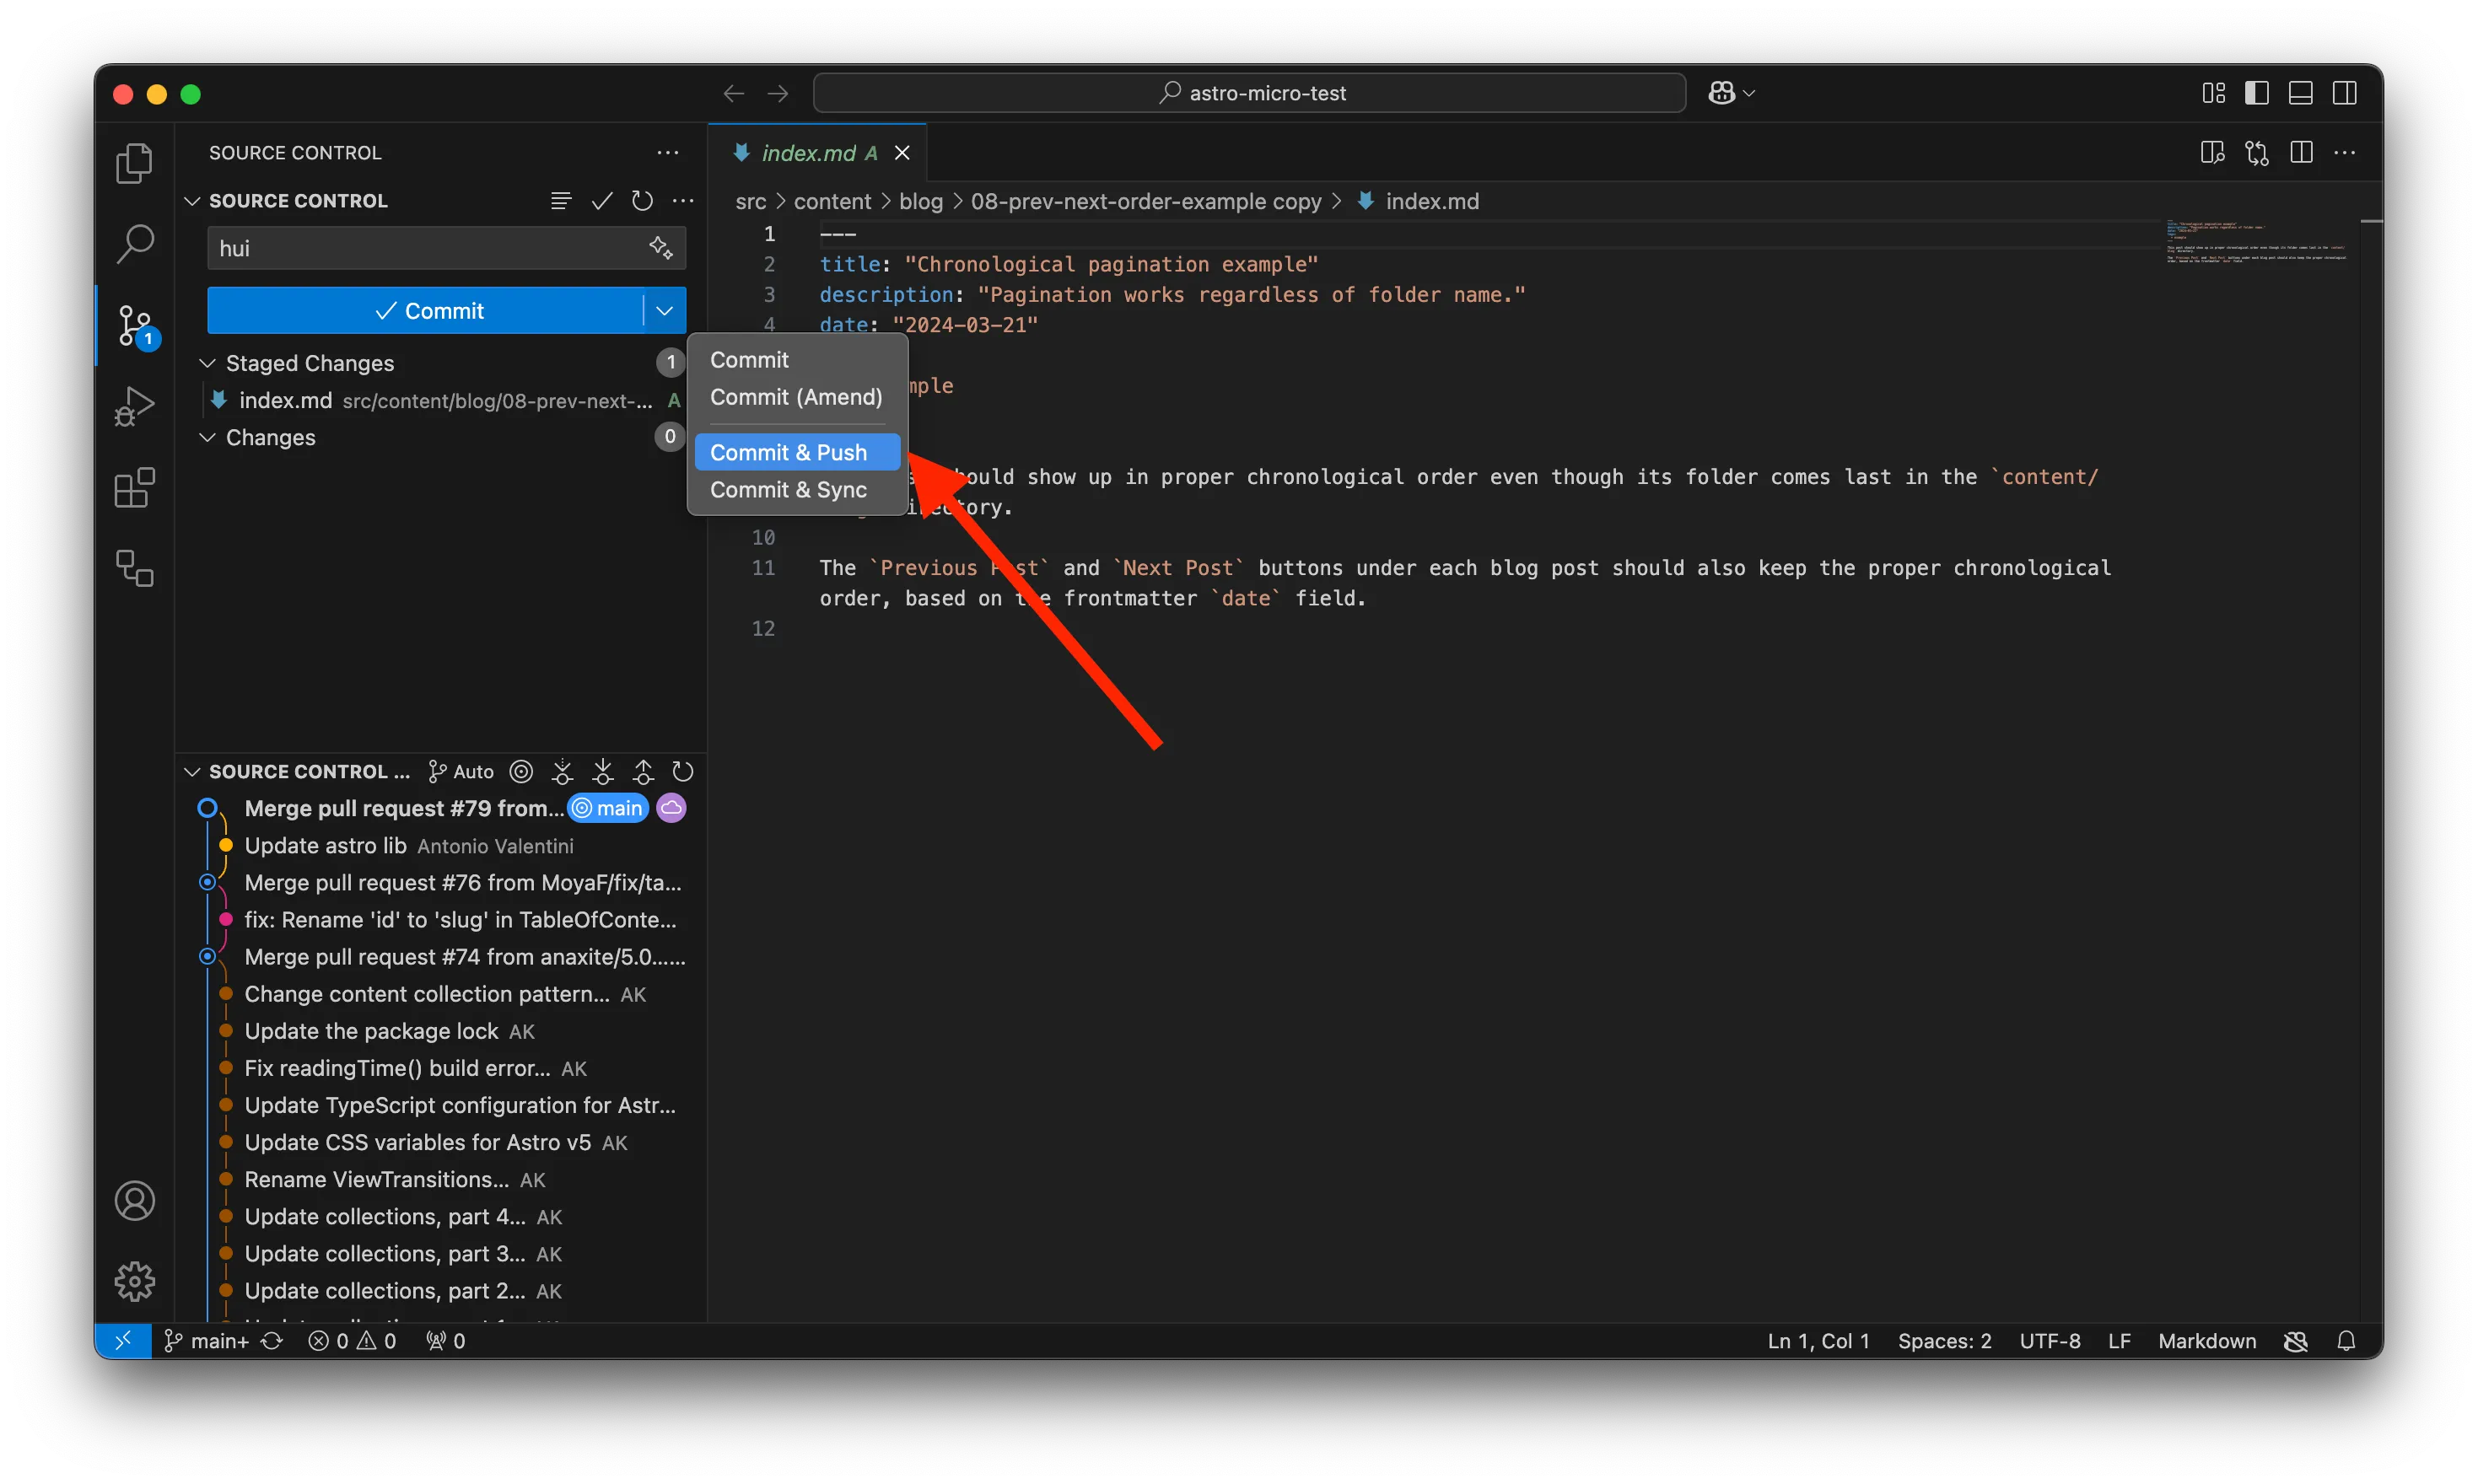Image resolution: width=2478 pixels, height=1484 pixels.
Task: Click the astro-micro-test command center search
Action: [x=1249, y=93]
